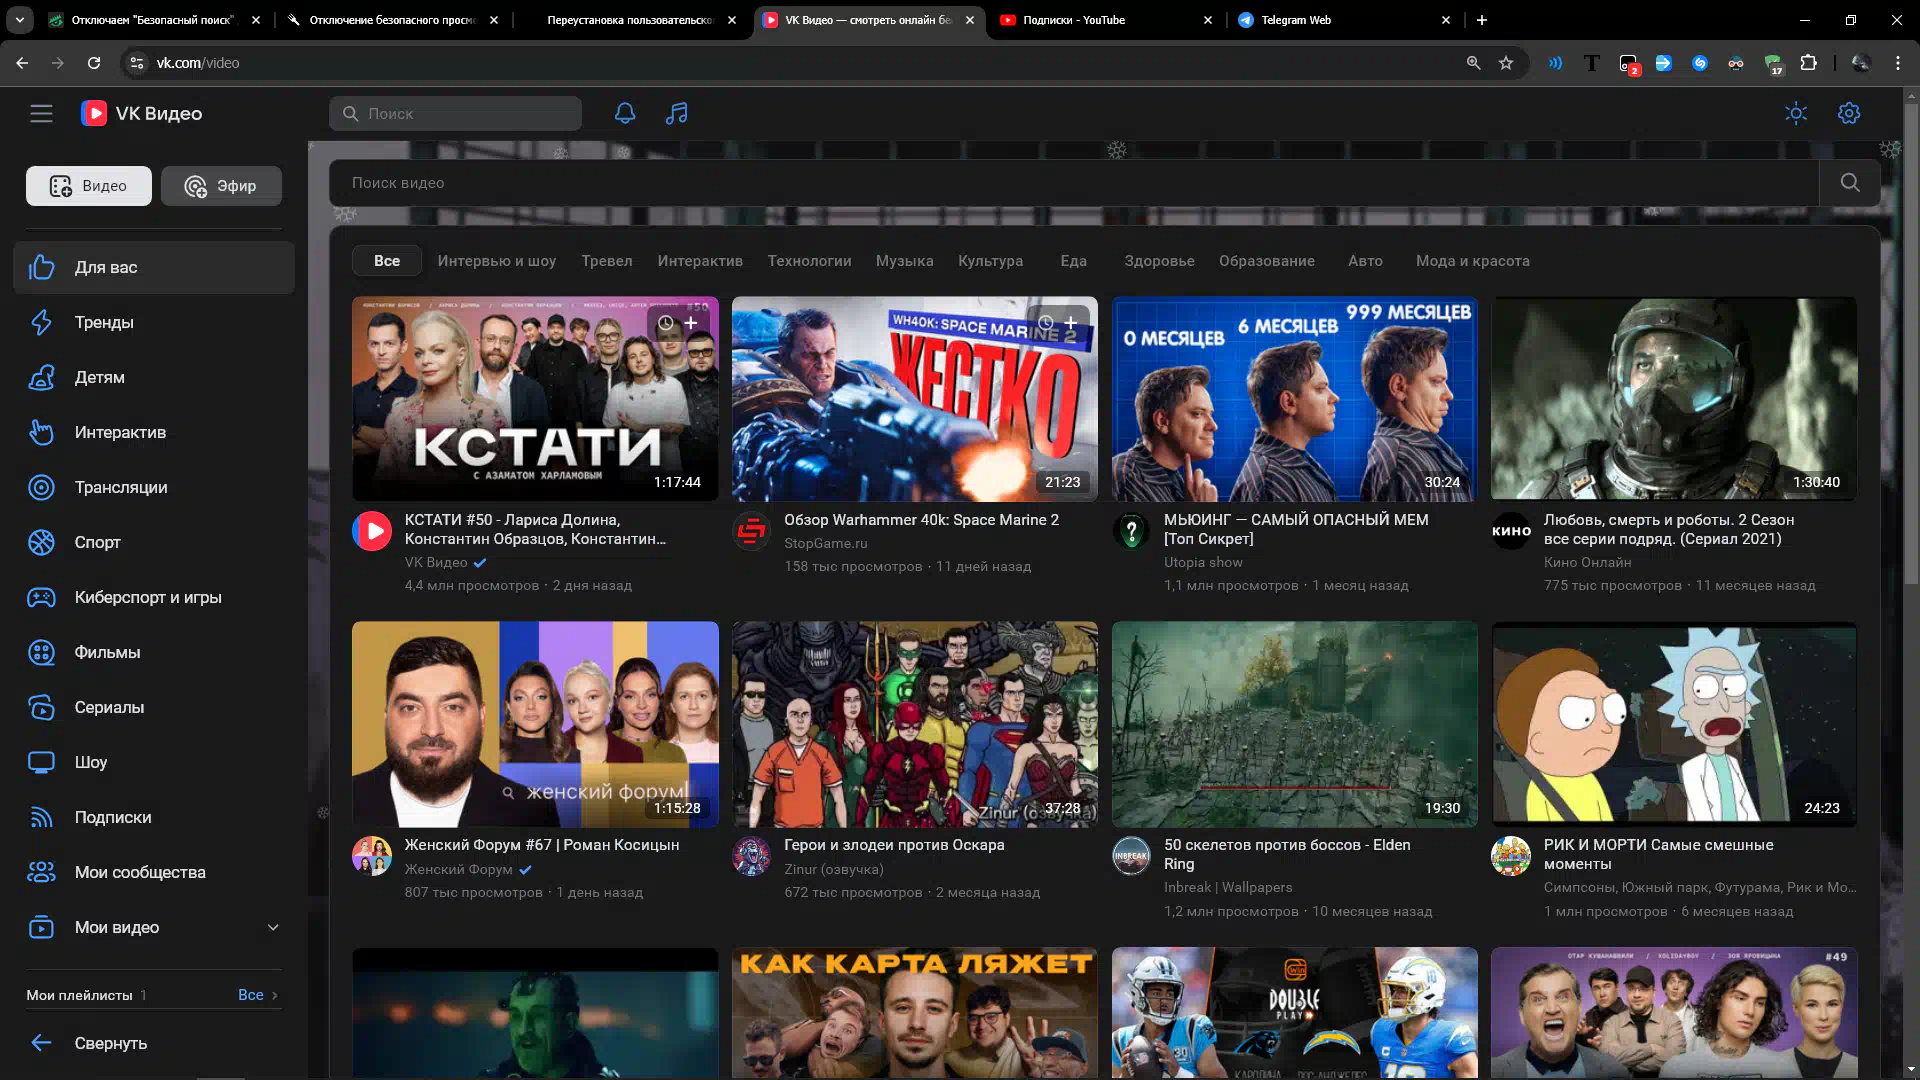
Task: Open Герои и злодеи против Оскара title
Action: point(894,845)
